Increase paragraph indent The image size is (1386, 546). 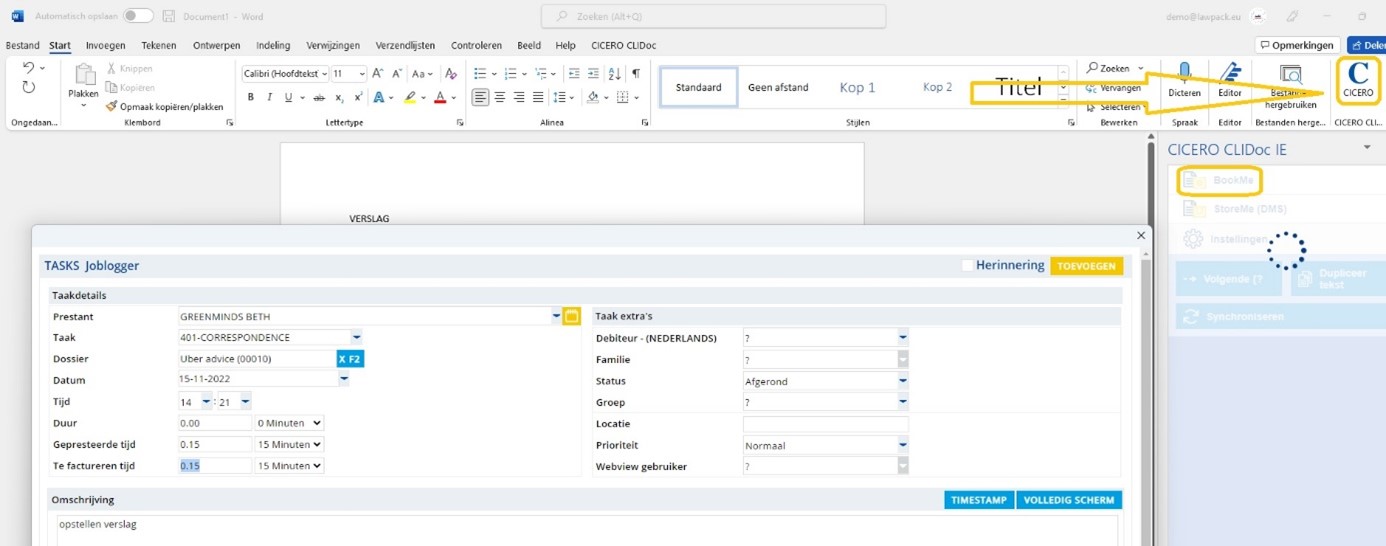[x=593, y=73]
